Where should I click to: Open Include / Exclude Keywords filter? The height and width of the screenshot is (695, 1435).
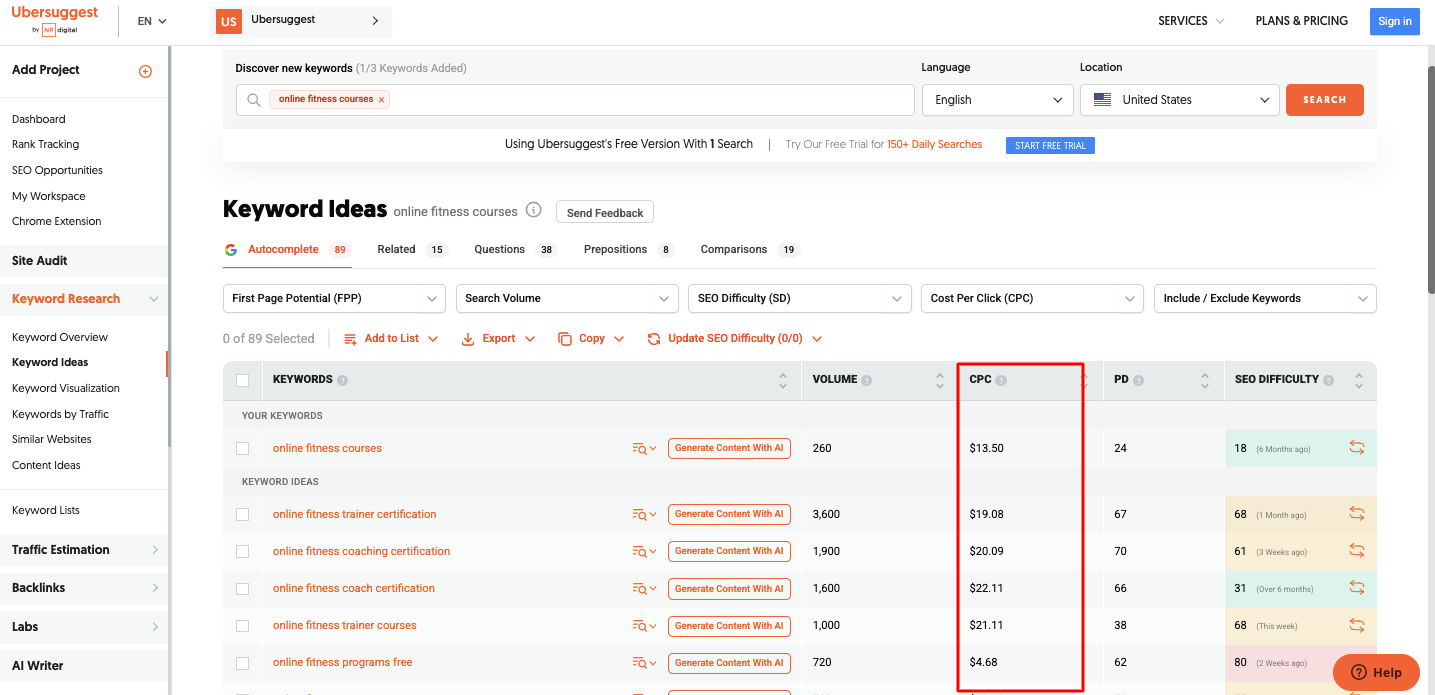coord(1265,298)
